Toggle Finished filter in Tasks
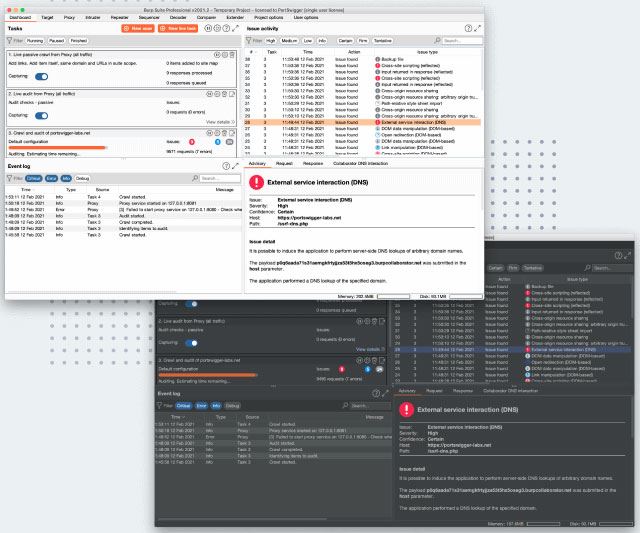Image resolution: width=640 pixels, height=533 pixels. click(78, 40)
